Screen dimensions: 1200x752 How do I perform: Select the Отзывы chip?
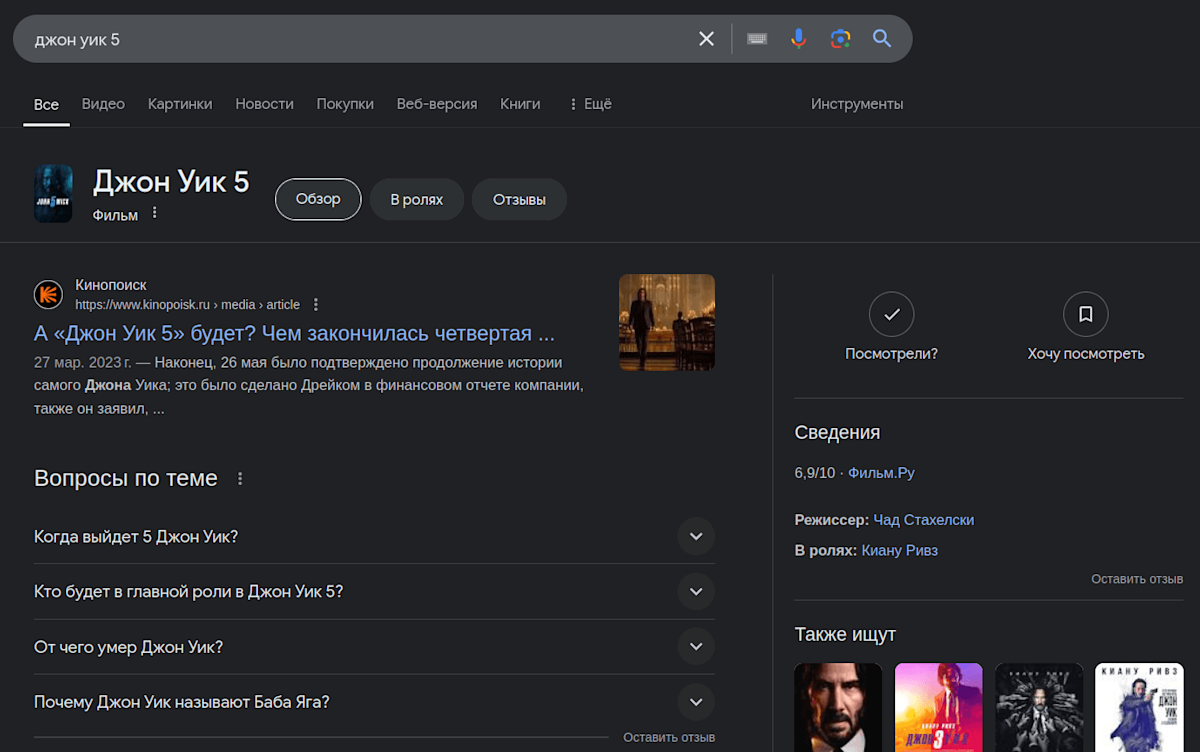point(519,199)
